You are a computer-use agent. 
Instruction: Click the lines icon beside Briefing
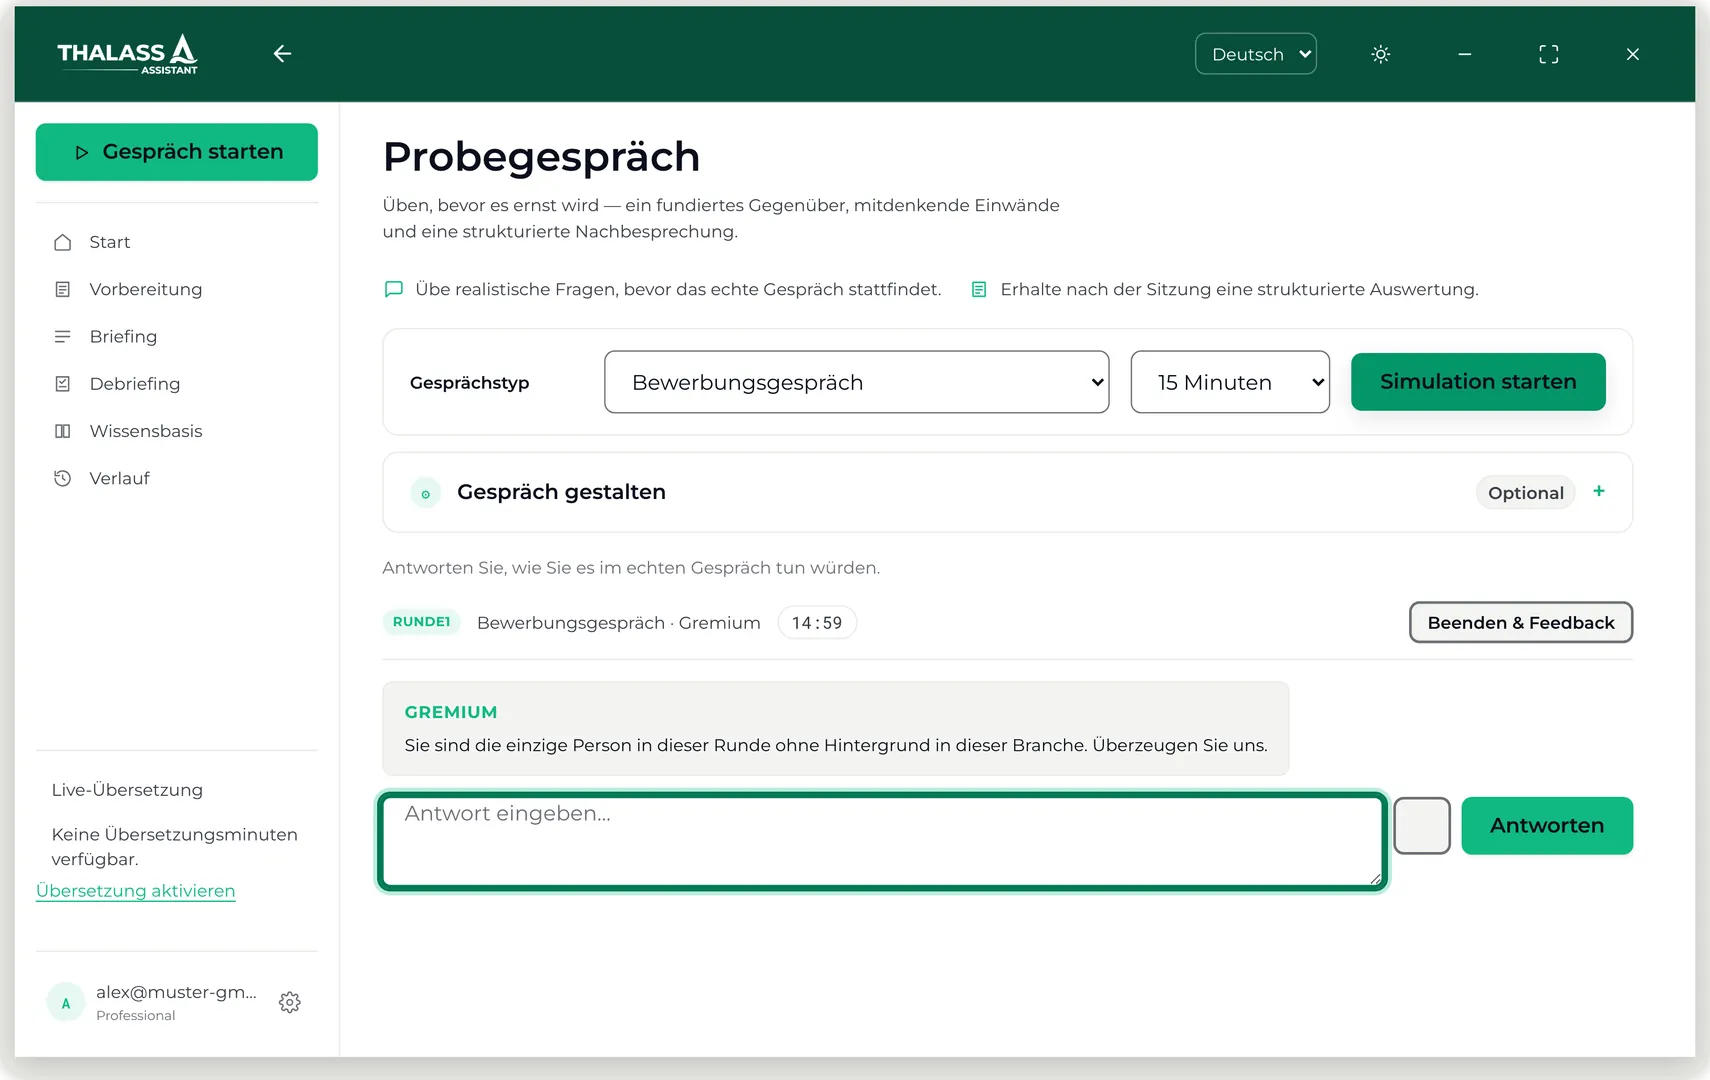[x=63, y=336]
